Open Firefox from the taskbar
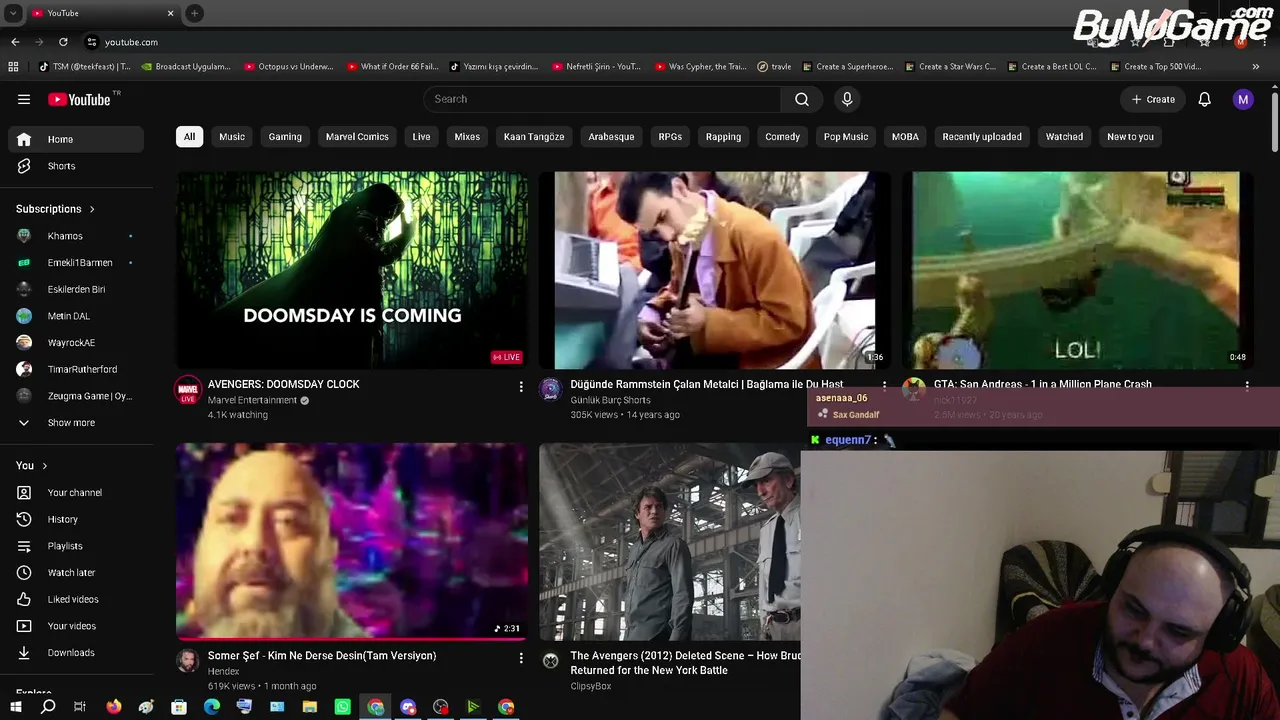 114,707
